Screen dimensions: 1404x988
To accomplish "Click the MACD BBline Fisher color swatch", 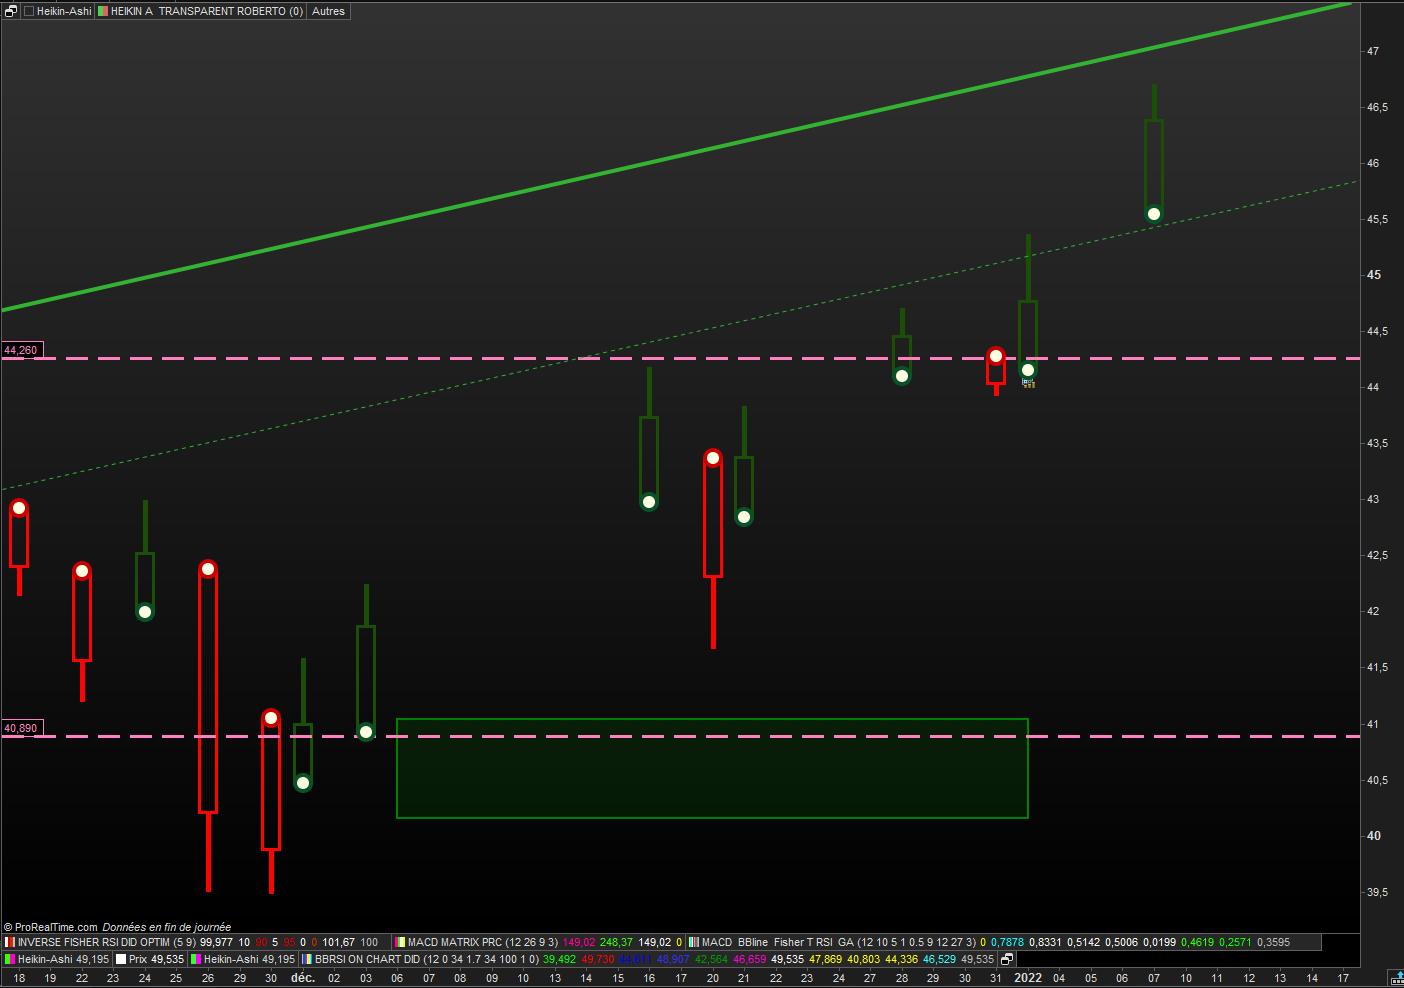I will (x=694, y=942).
